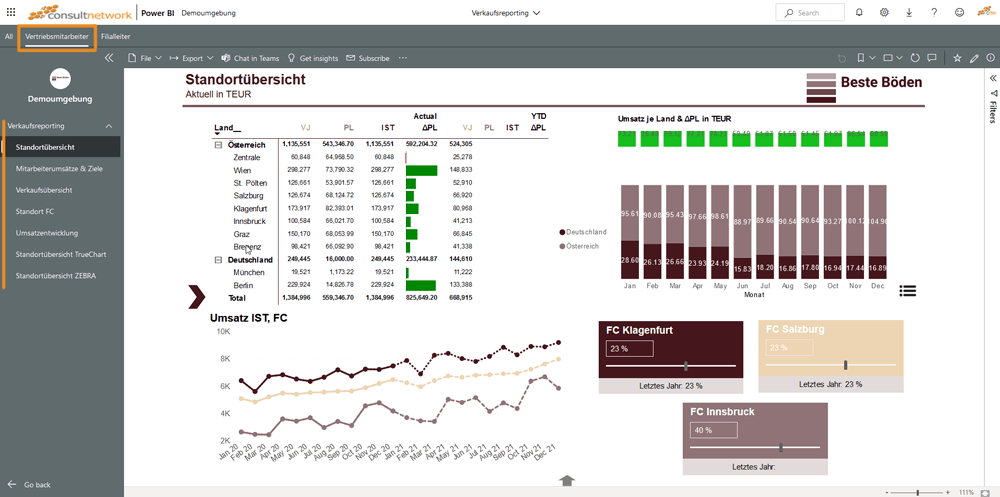
Task: Open the comments speech bubble icon
Action: [x=932, y=58]
